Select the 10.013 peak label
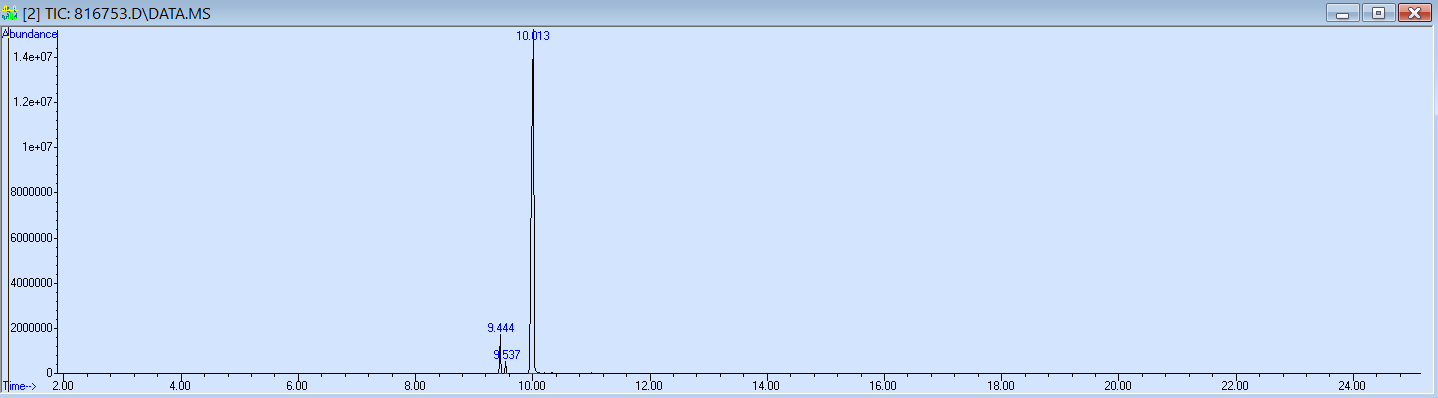The image size is (1438, 398). tap(533, 36)
